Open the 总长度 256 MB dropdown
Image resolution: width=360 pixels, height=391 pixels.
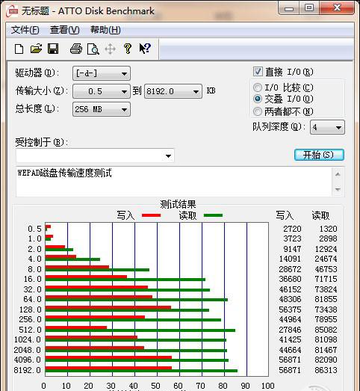(101, 109)
